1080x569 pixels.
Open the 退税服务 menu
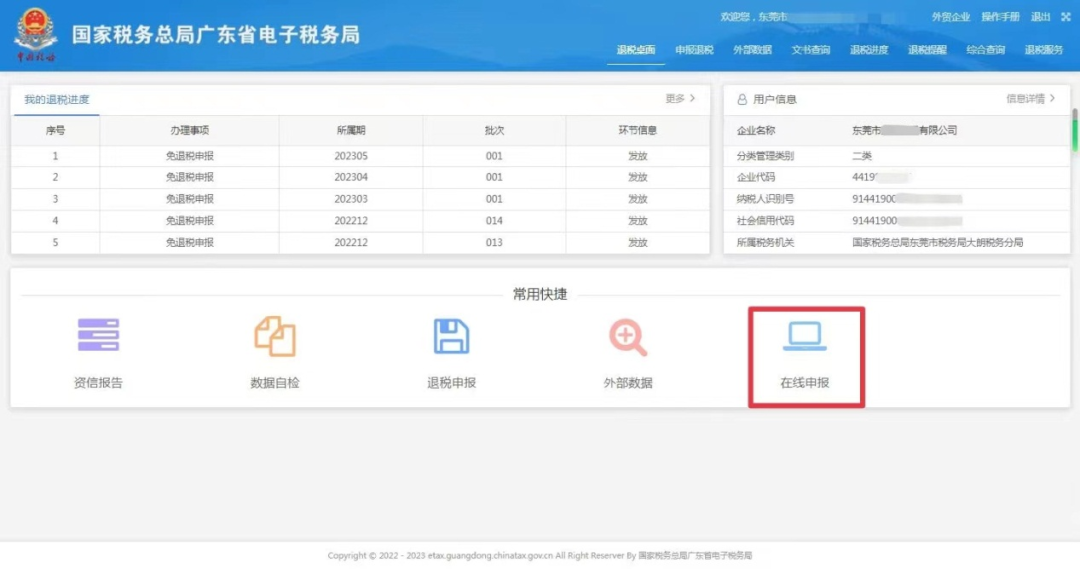1043,50
